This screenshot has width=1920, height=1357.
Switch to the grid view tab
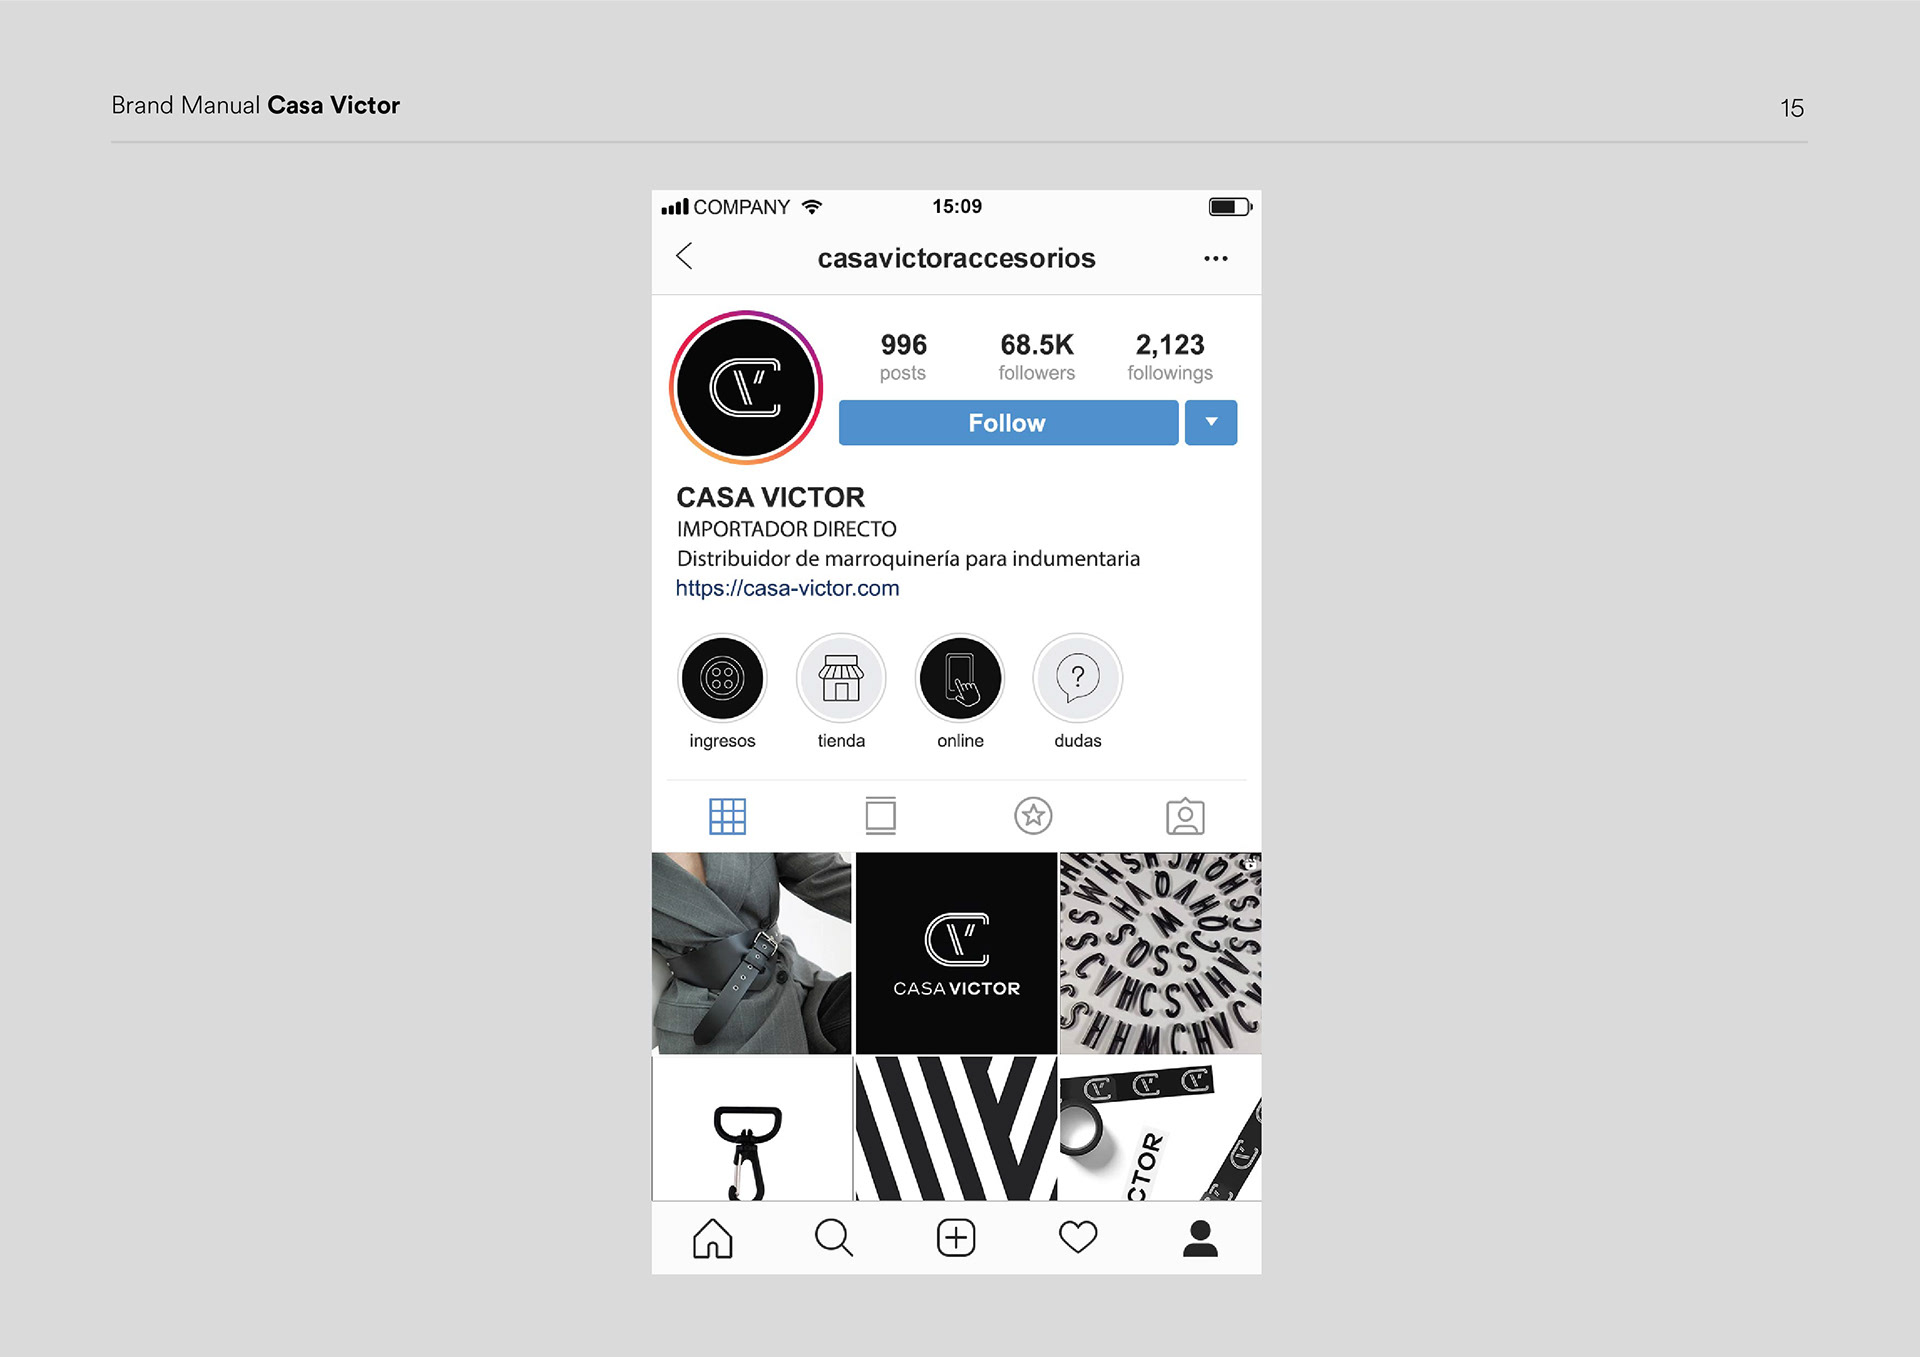pos(728,816)
